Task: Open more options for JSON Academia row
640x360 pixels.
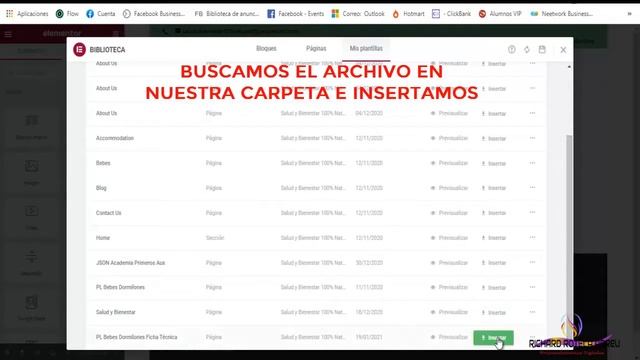Action: [532, 262]
